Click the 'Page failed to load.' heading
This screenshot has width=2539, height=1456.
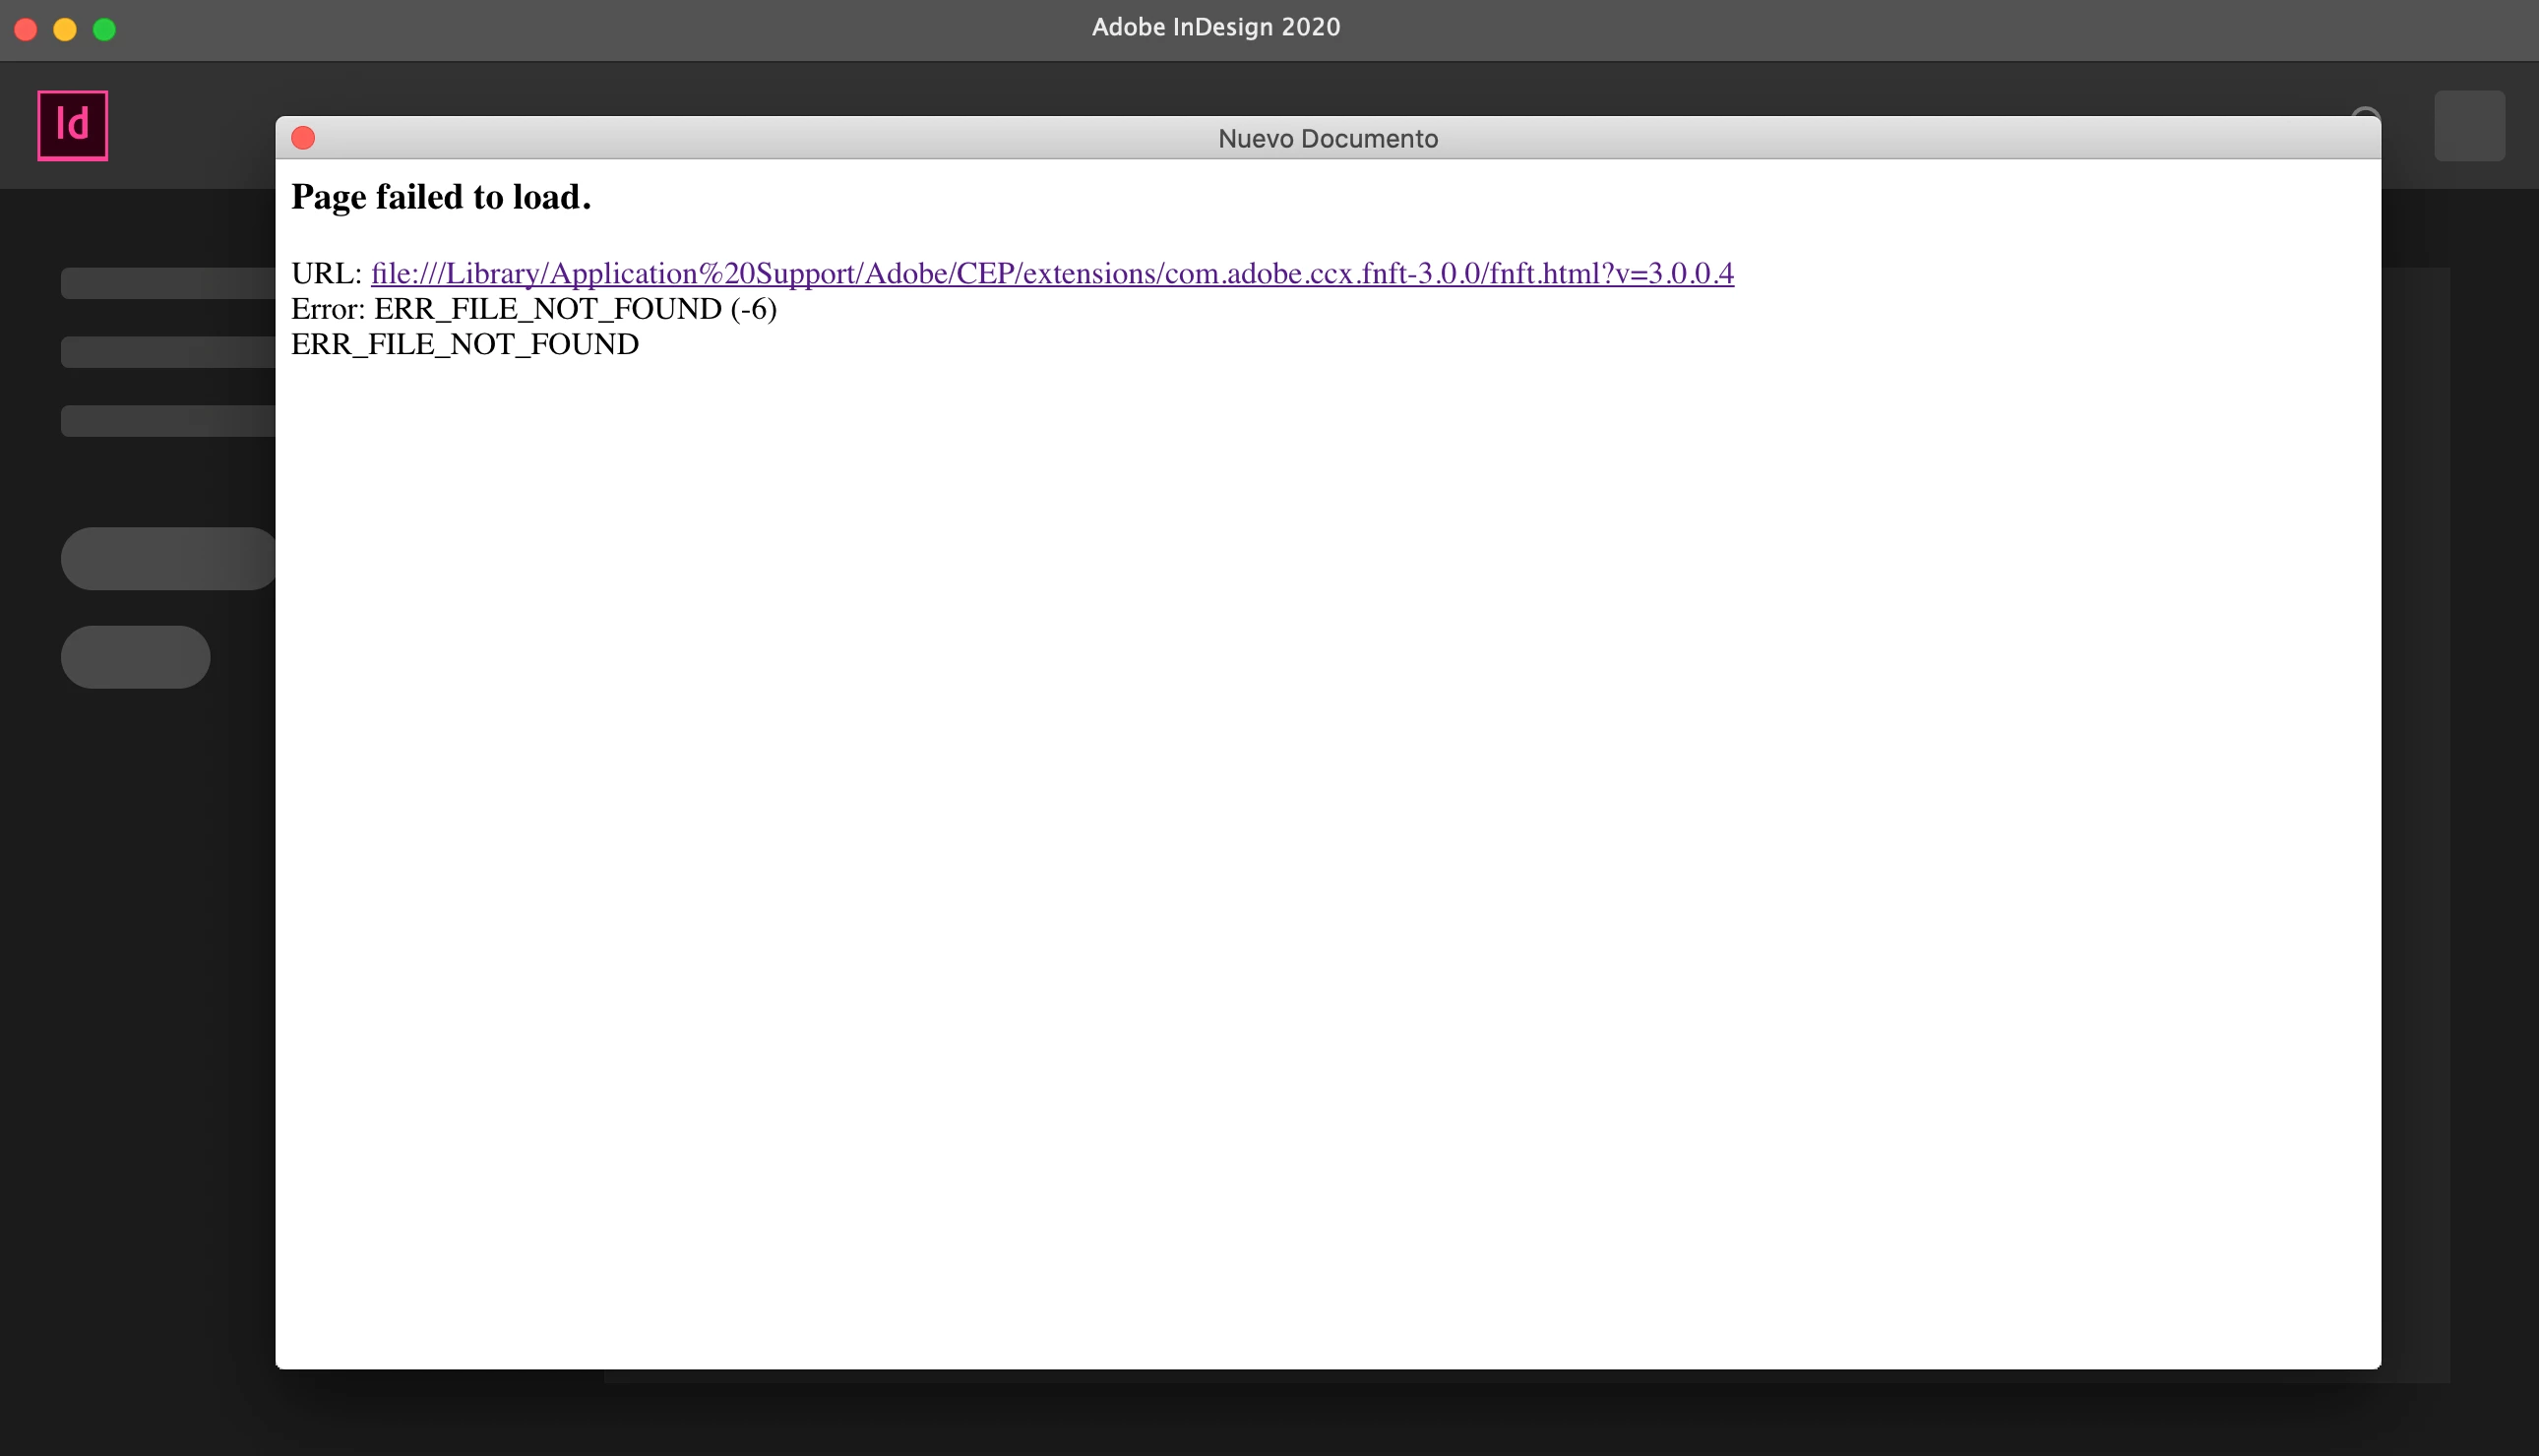441,197
